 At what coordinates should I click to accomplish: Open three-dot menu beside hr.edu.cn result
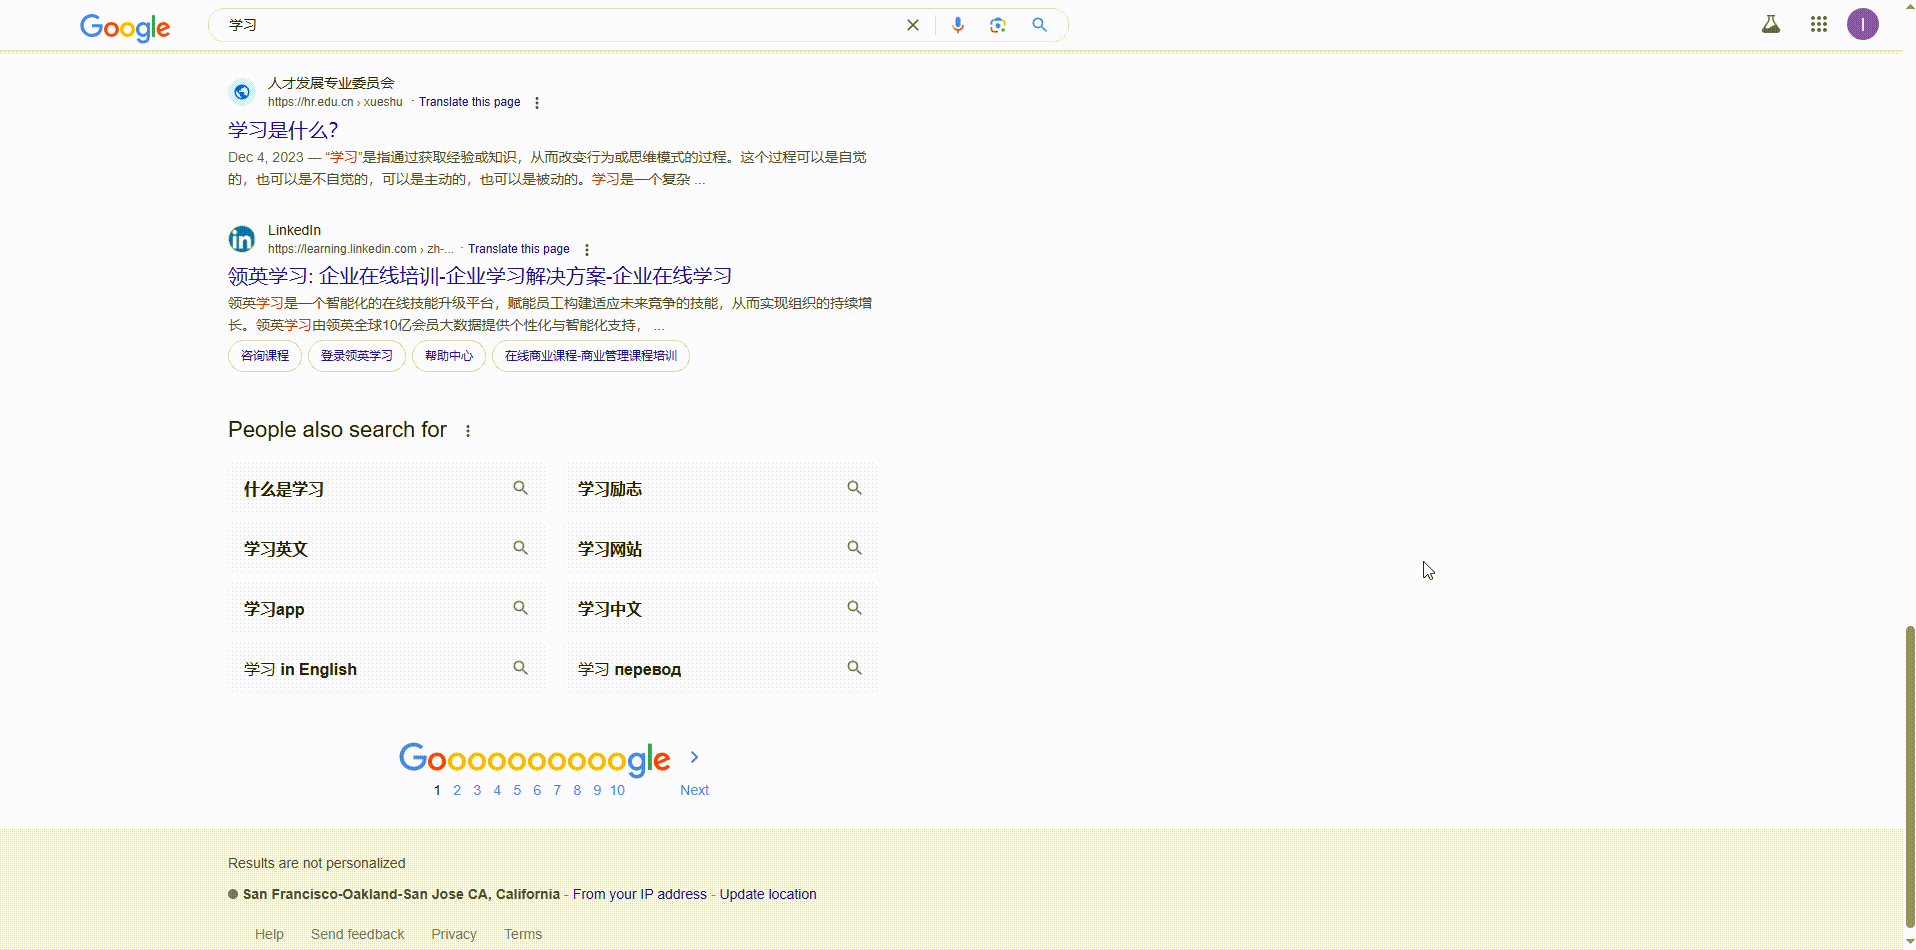[x=537, y=103]
